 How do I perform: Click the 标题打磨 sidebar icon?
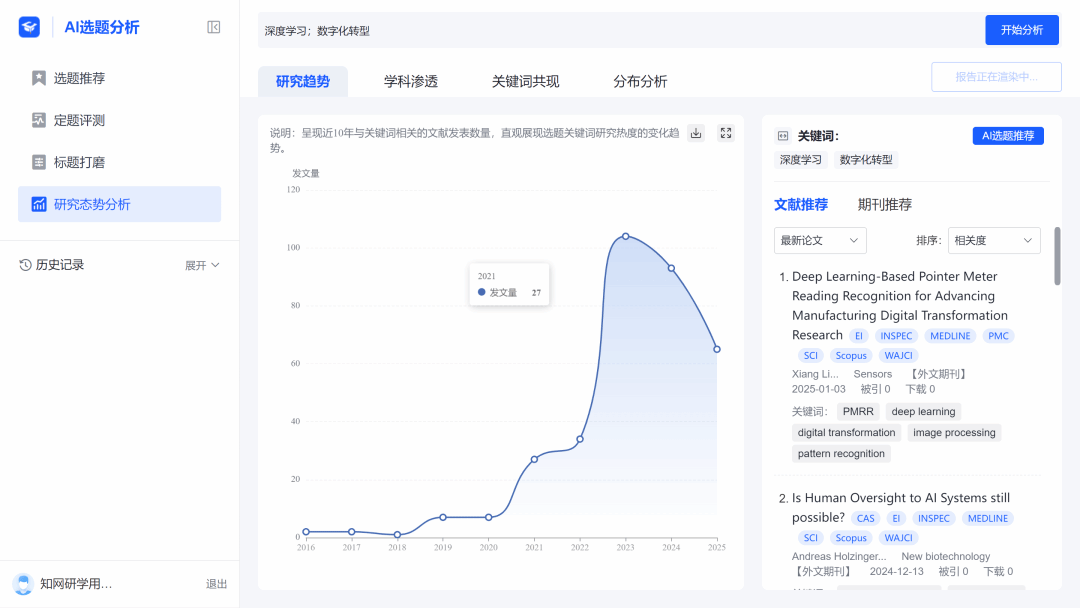[39, 162]
